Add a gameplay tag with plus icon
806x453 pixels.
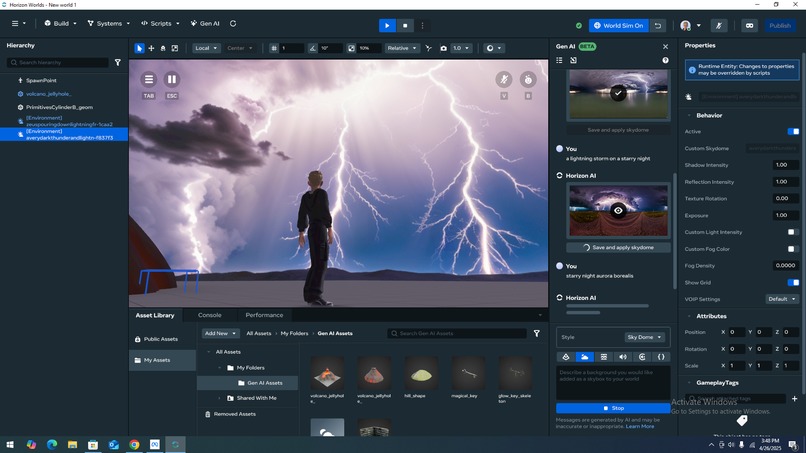point(795,398)
